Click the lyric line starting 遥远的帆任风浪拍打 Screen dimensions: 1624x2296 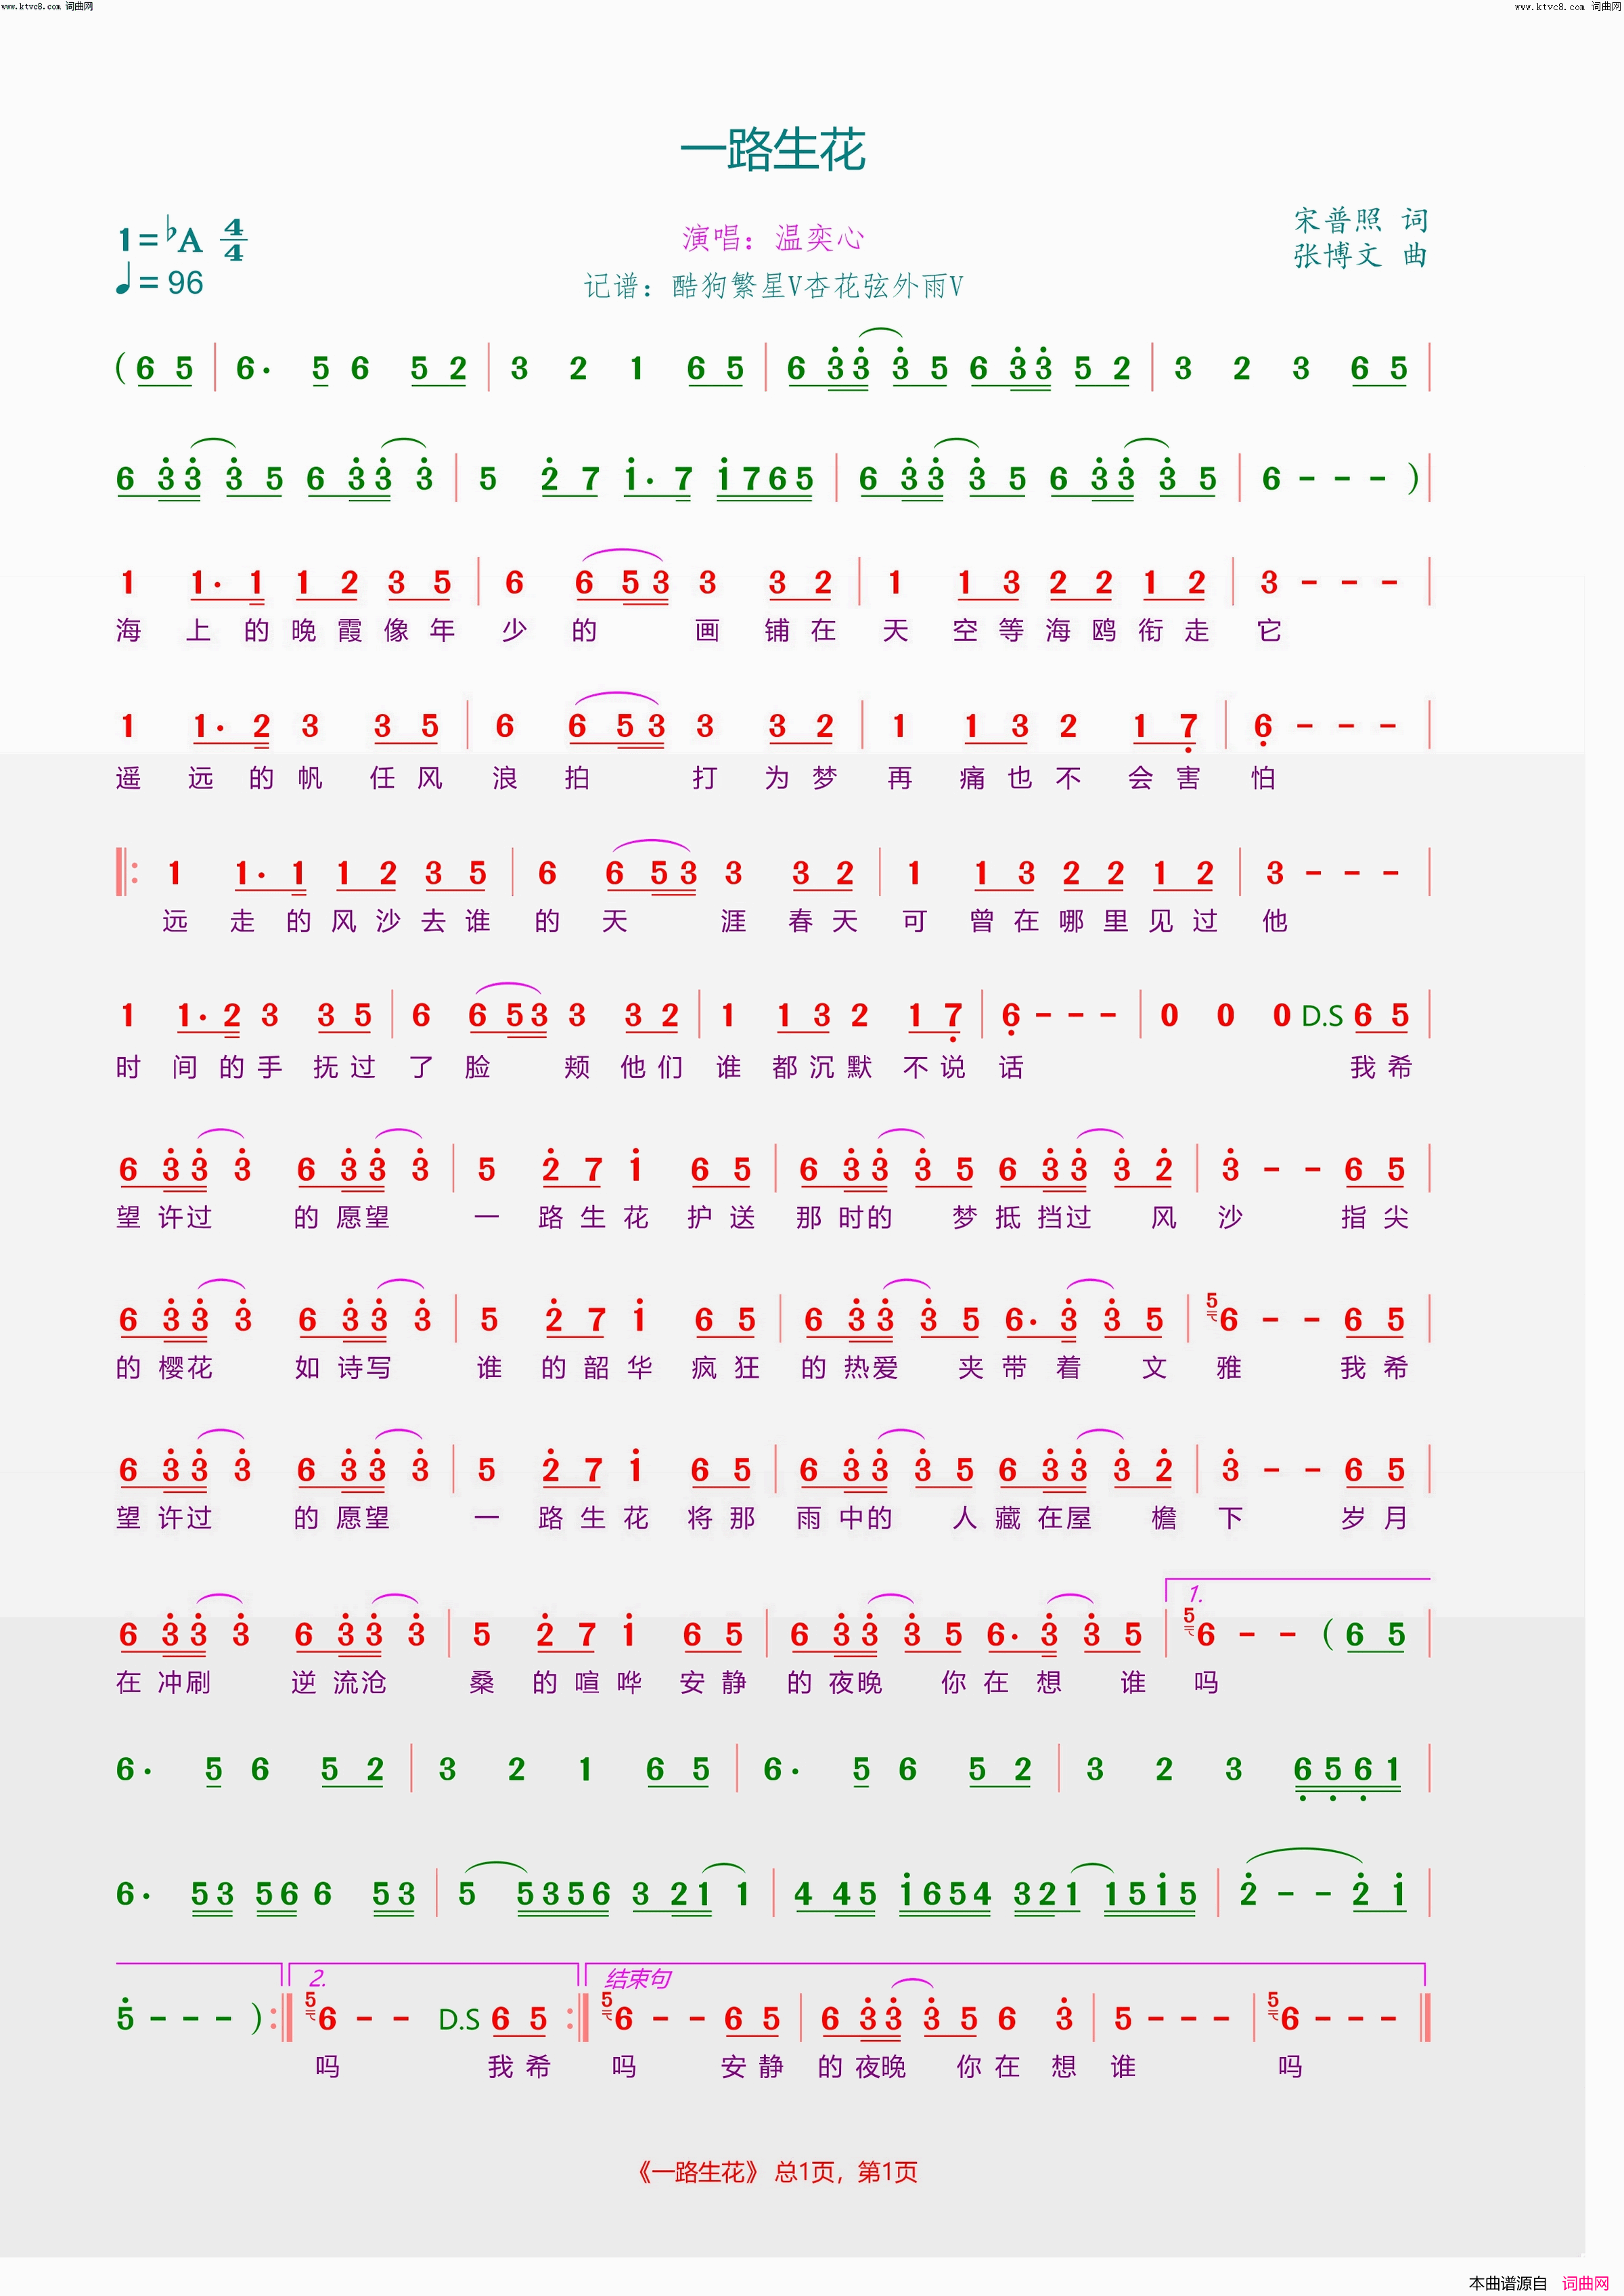point(695,778)
